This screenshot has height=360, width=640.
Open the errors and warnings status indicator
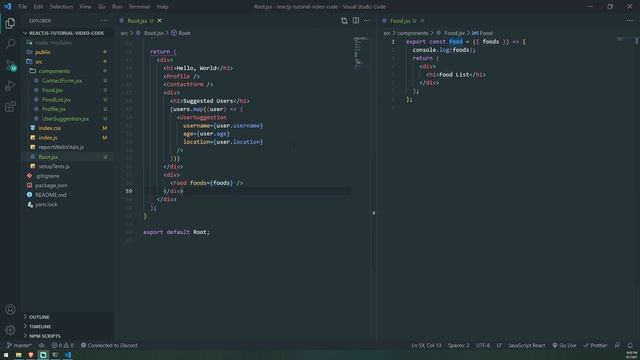tap(62, 345)
